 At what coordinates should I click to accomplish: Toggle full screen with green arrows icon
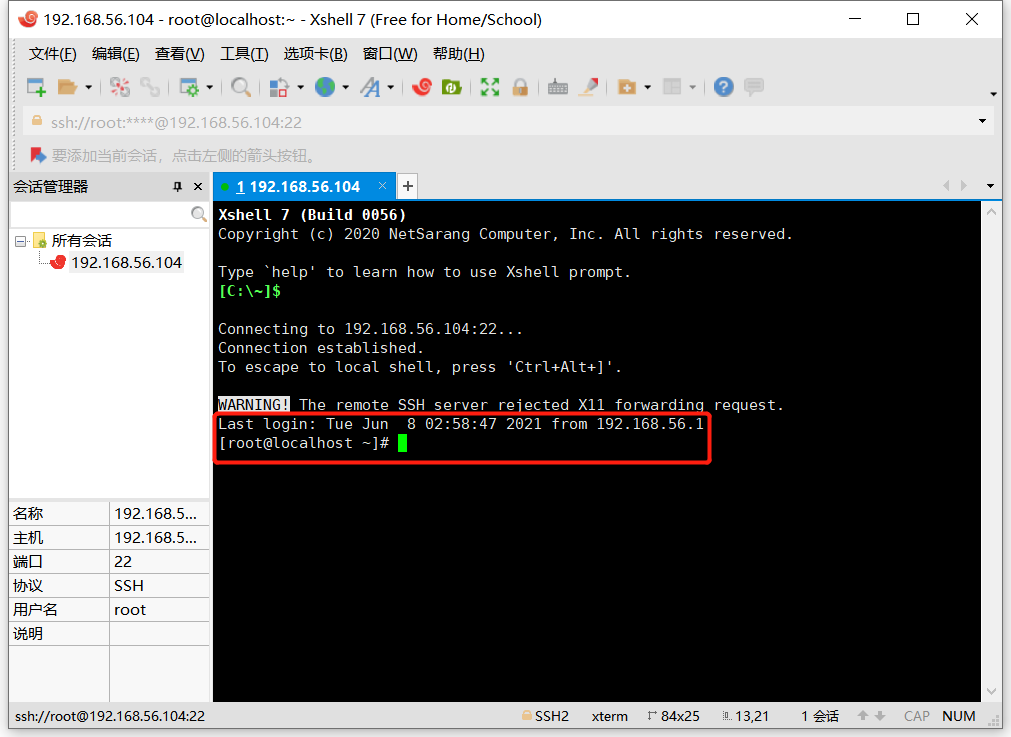490,87
